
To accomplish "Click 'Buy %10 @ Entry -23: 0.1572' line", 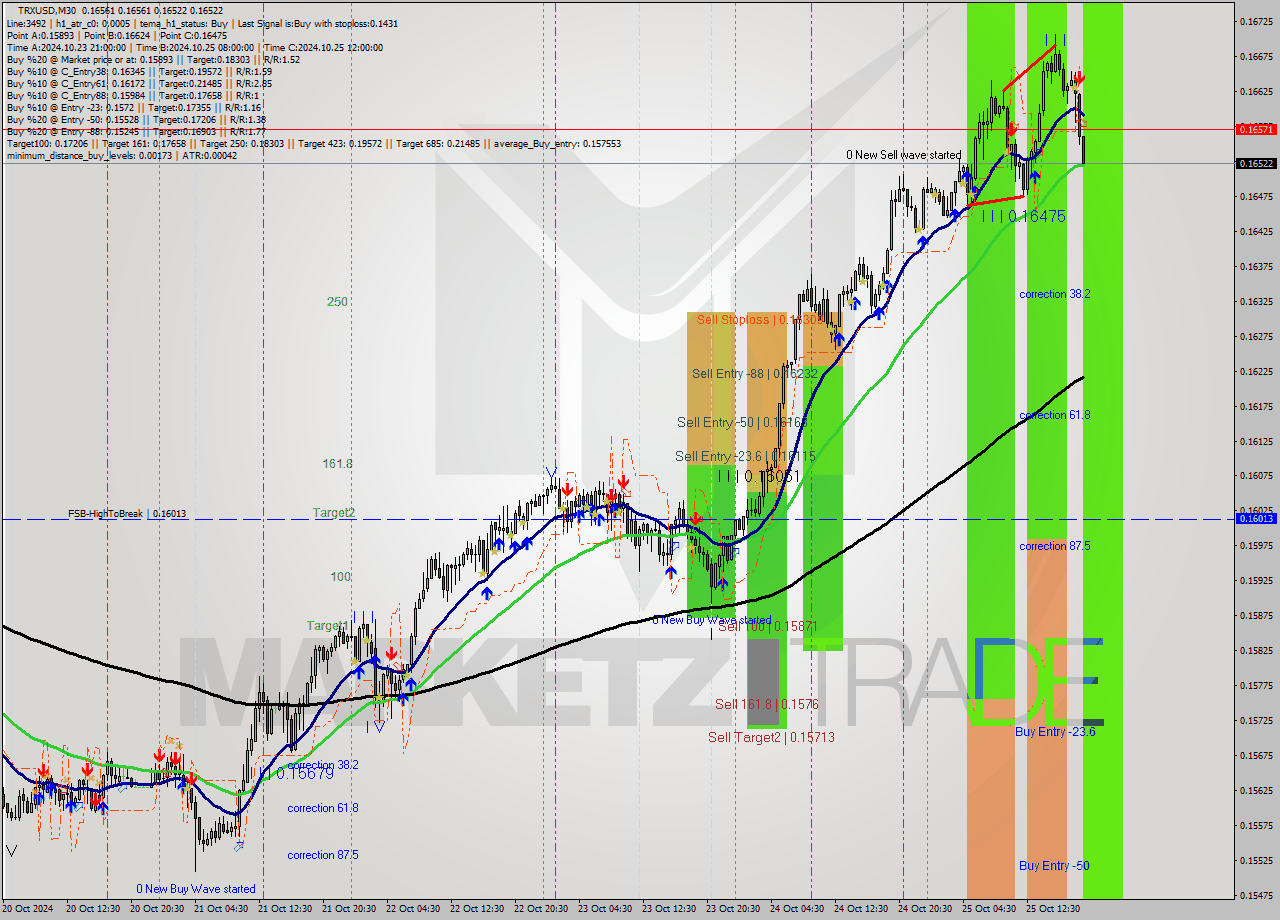I will [133, 108].
